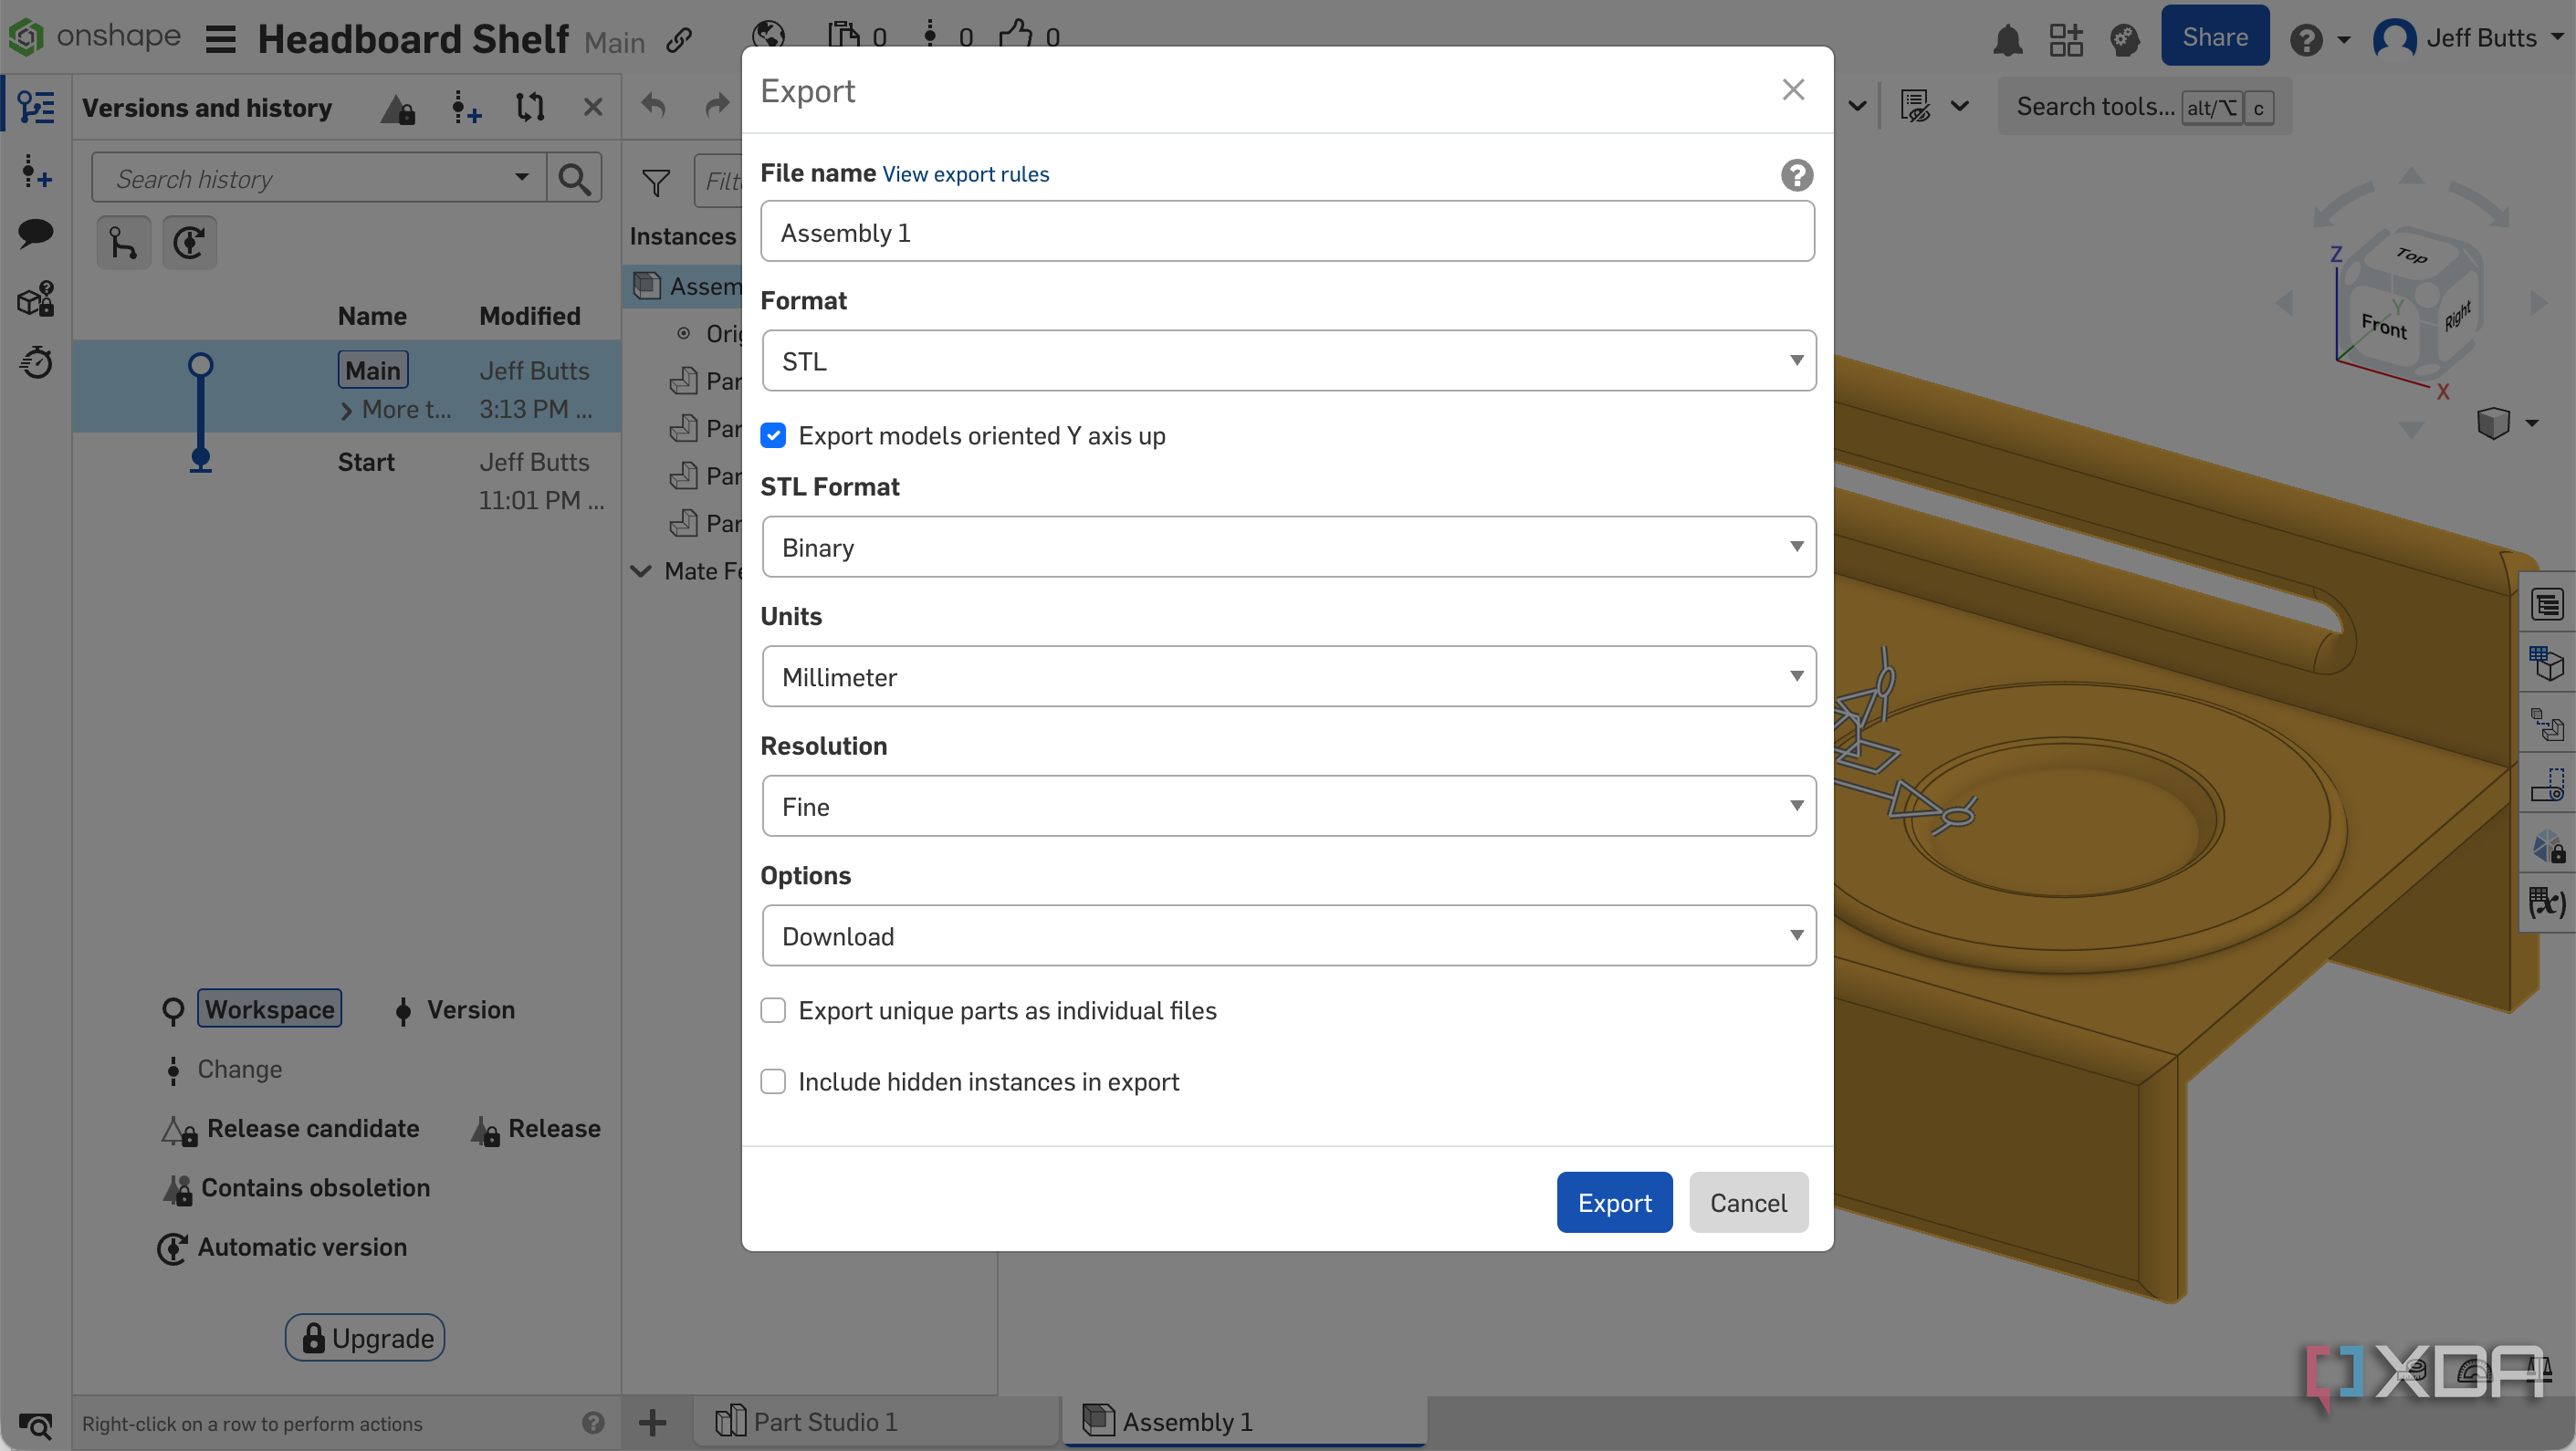2576x1451 pixels.
Task: Cancel the Export dialog
Action: tap(1748, 1202)
